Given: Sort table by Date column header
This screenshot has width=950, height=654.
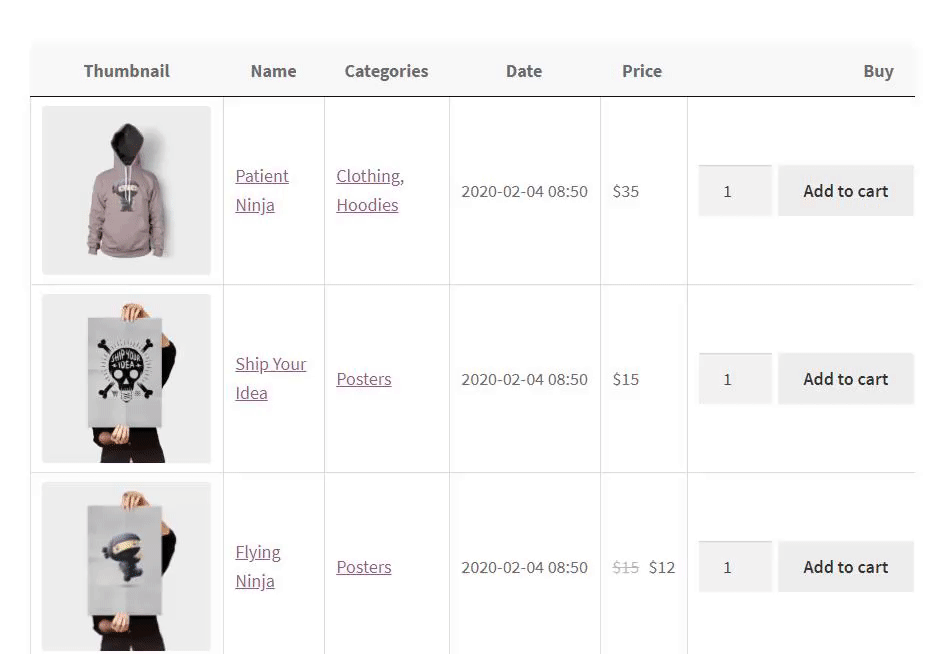Looking at the screenshot, I should tap(524, 71).
